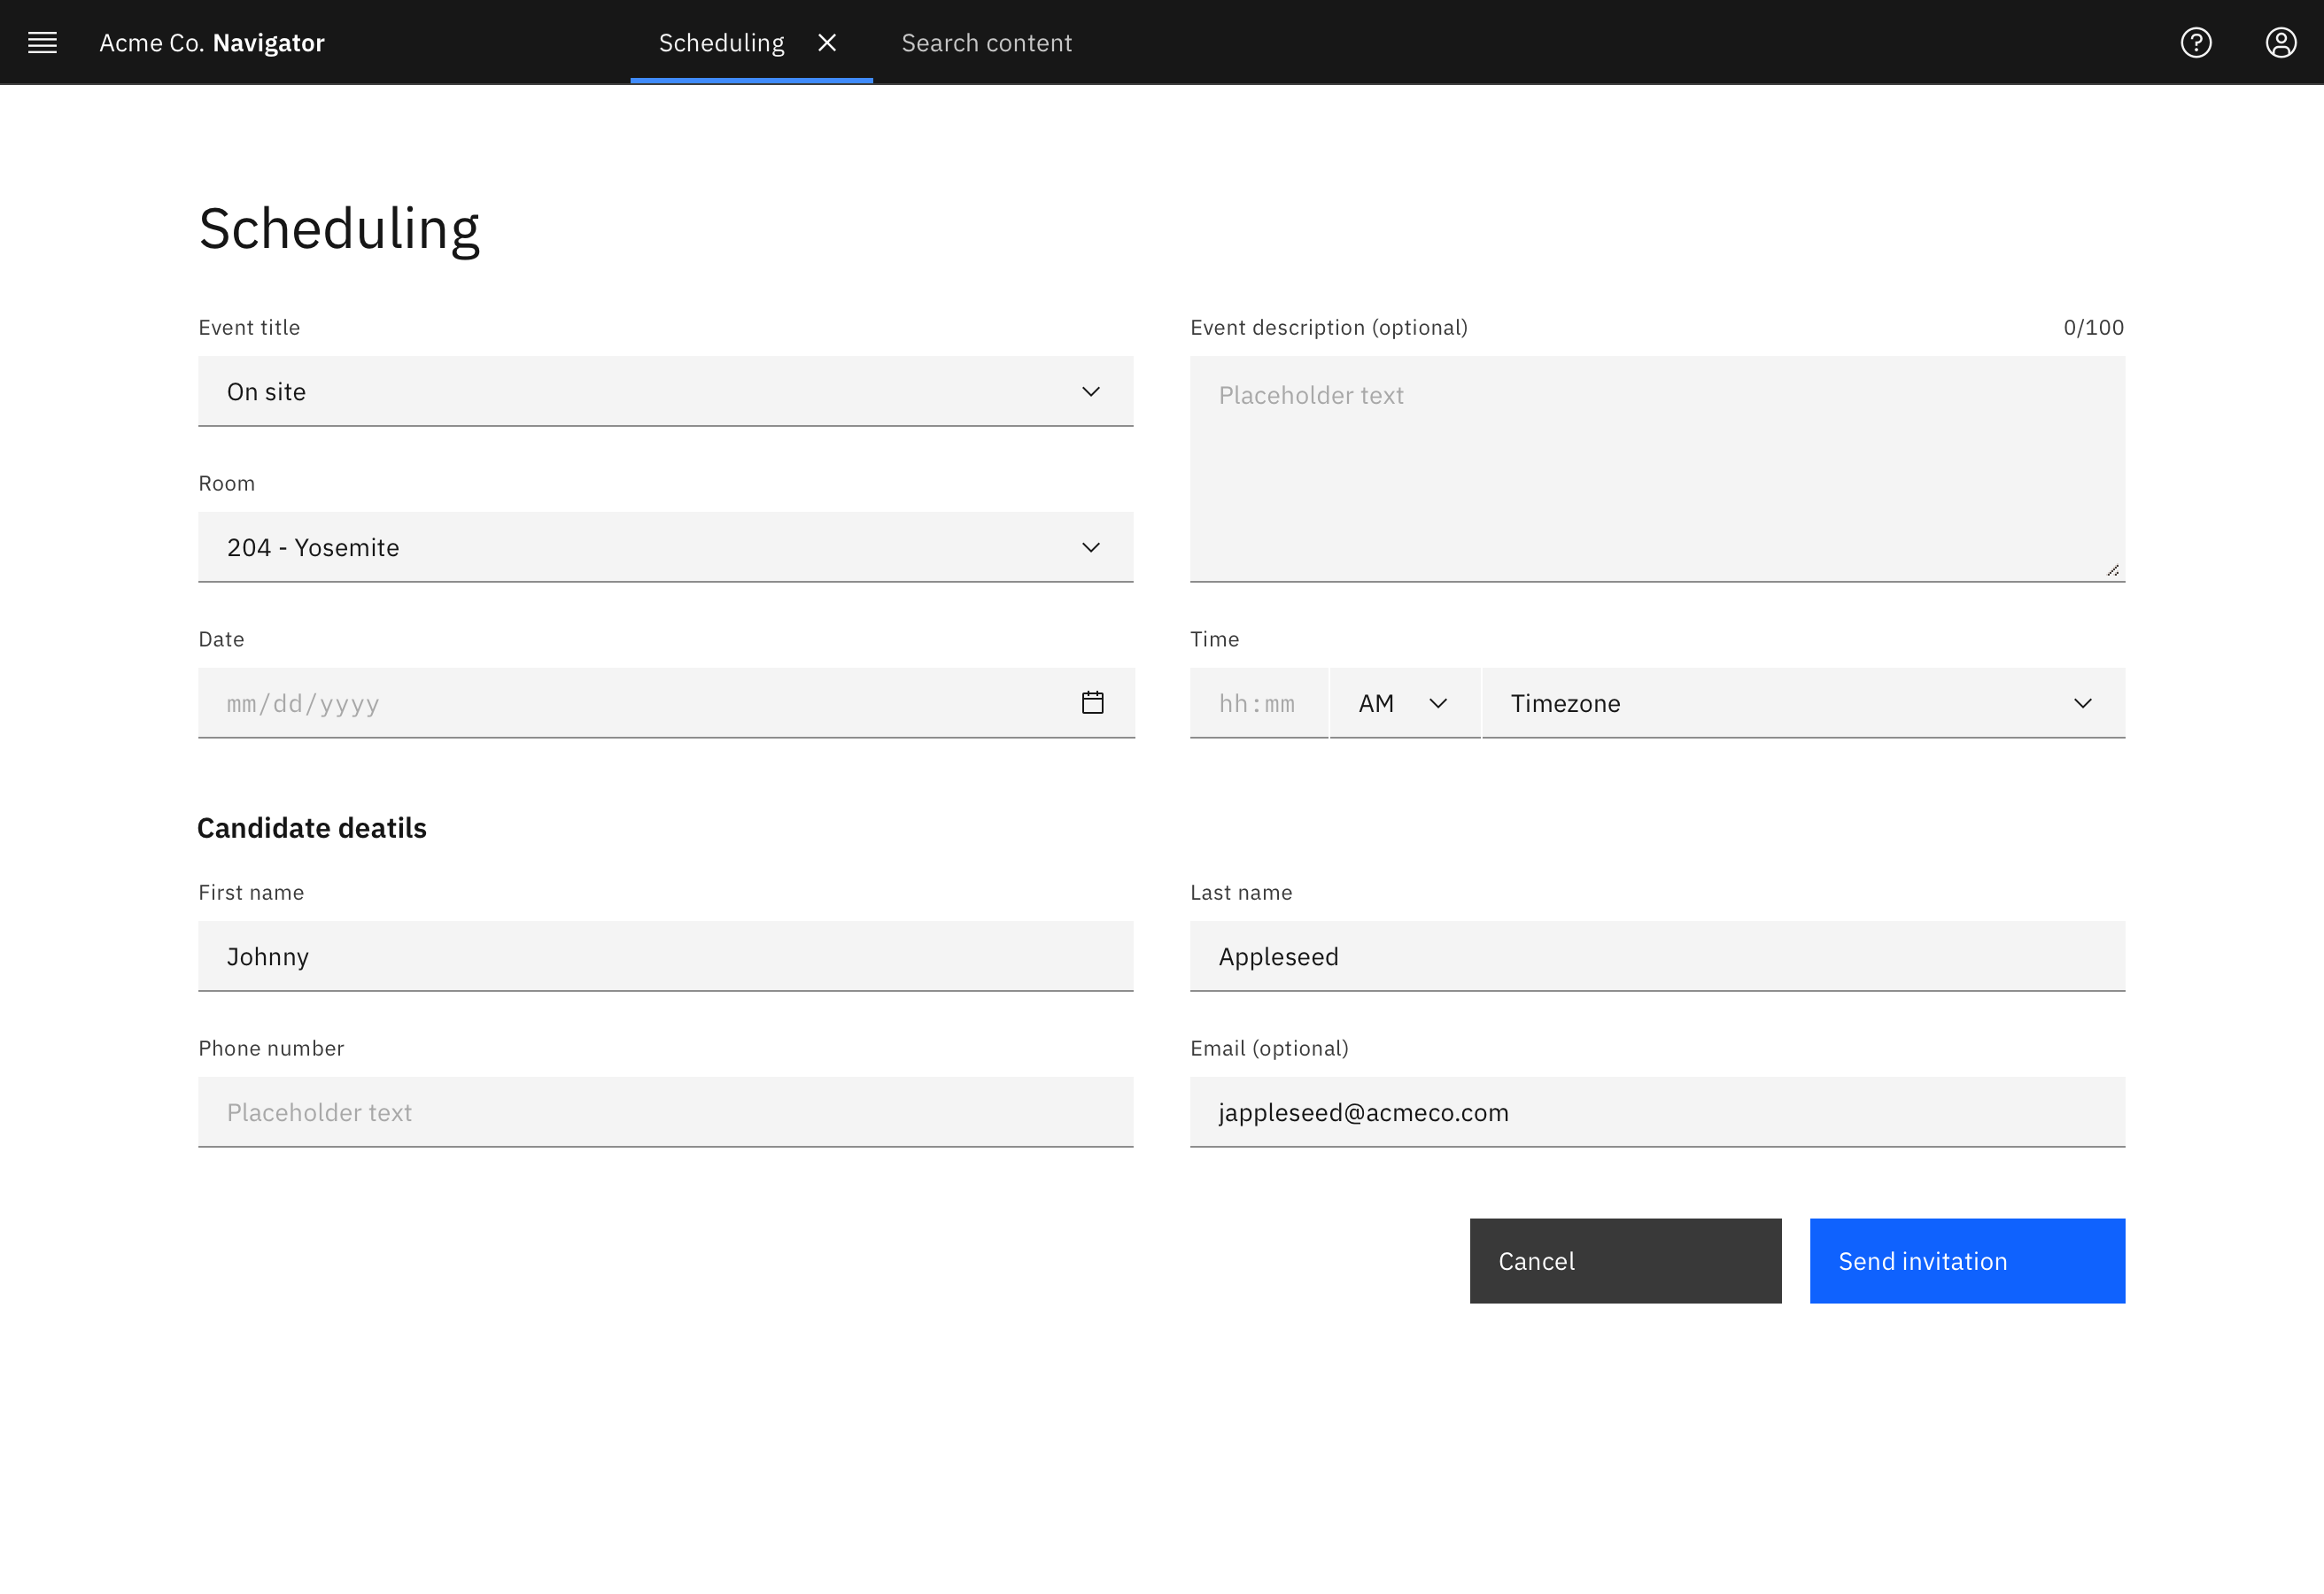The height and width of the screenshot is (1594, 2324).
Task: Click the hh:mm time input
Action: point(1257,703)
